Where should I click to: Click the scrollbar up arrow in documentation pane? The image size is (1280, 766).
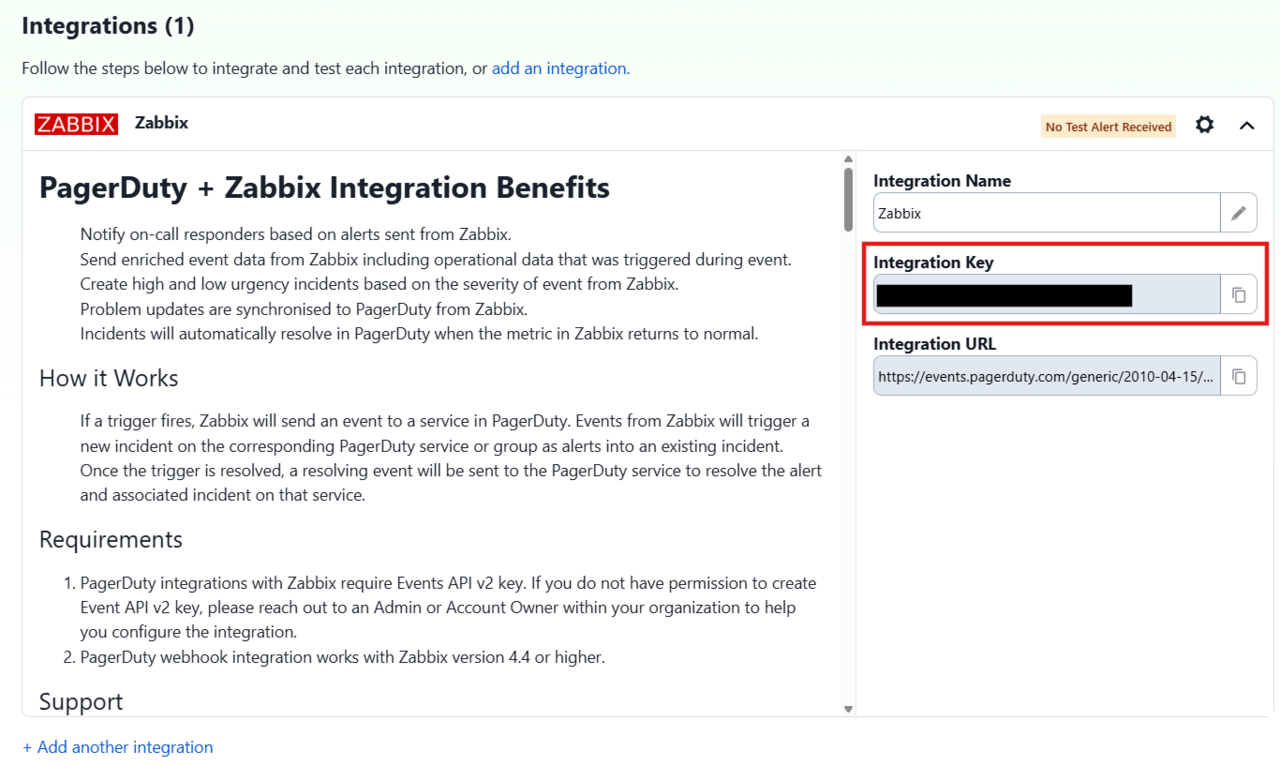pos(848,160)
